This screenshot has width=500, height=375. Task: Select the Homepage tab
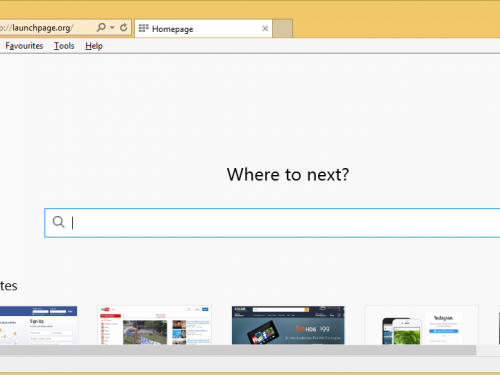pyautogui.click(x=203, y=29)
